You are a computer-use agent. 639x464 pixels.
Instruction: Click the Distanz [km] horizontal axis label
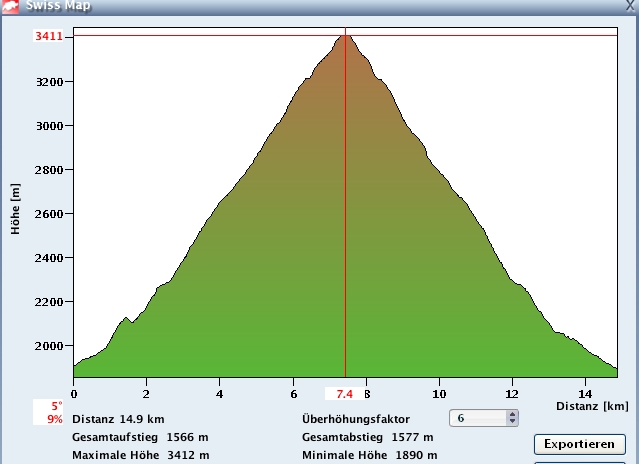(593, 406)
